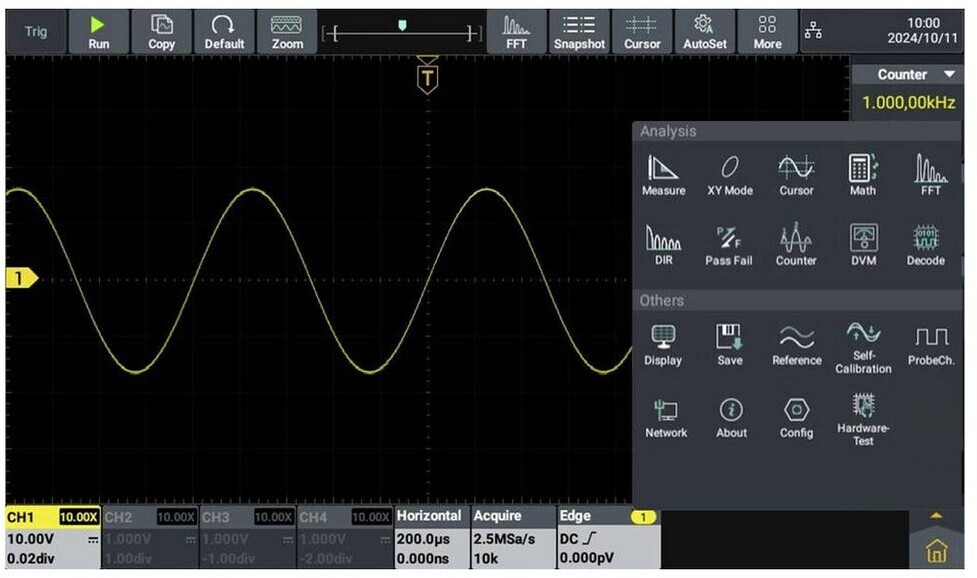
Task: Click the horizontal position bar marker
Action: [x=402, y=27]
